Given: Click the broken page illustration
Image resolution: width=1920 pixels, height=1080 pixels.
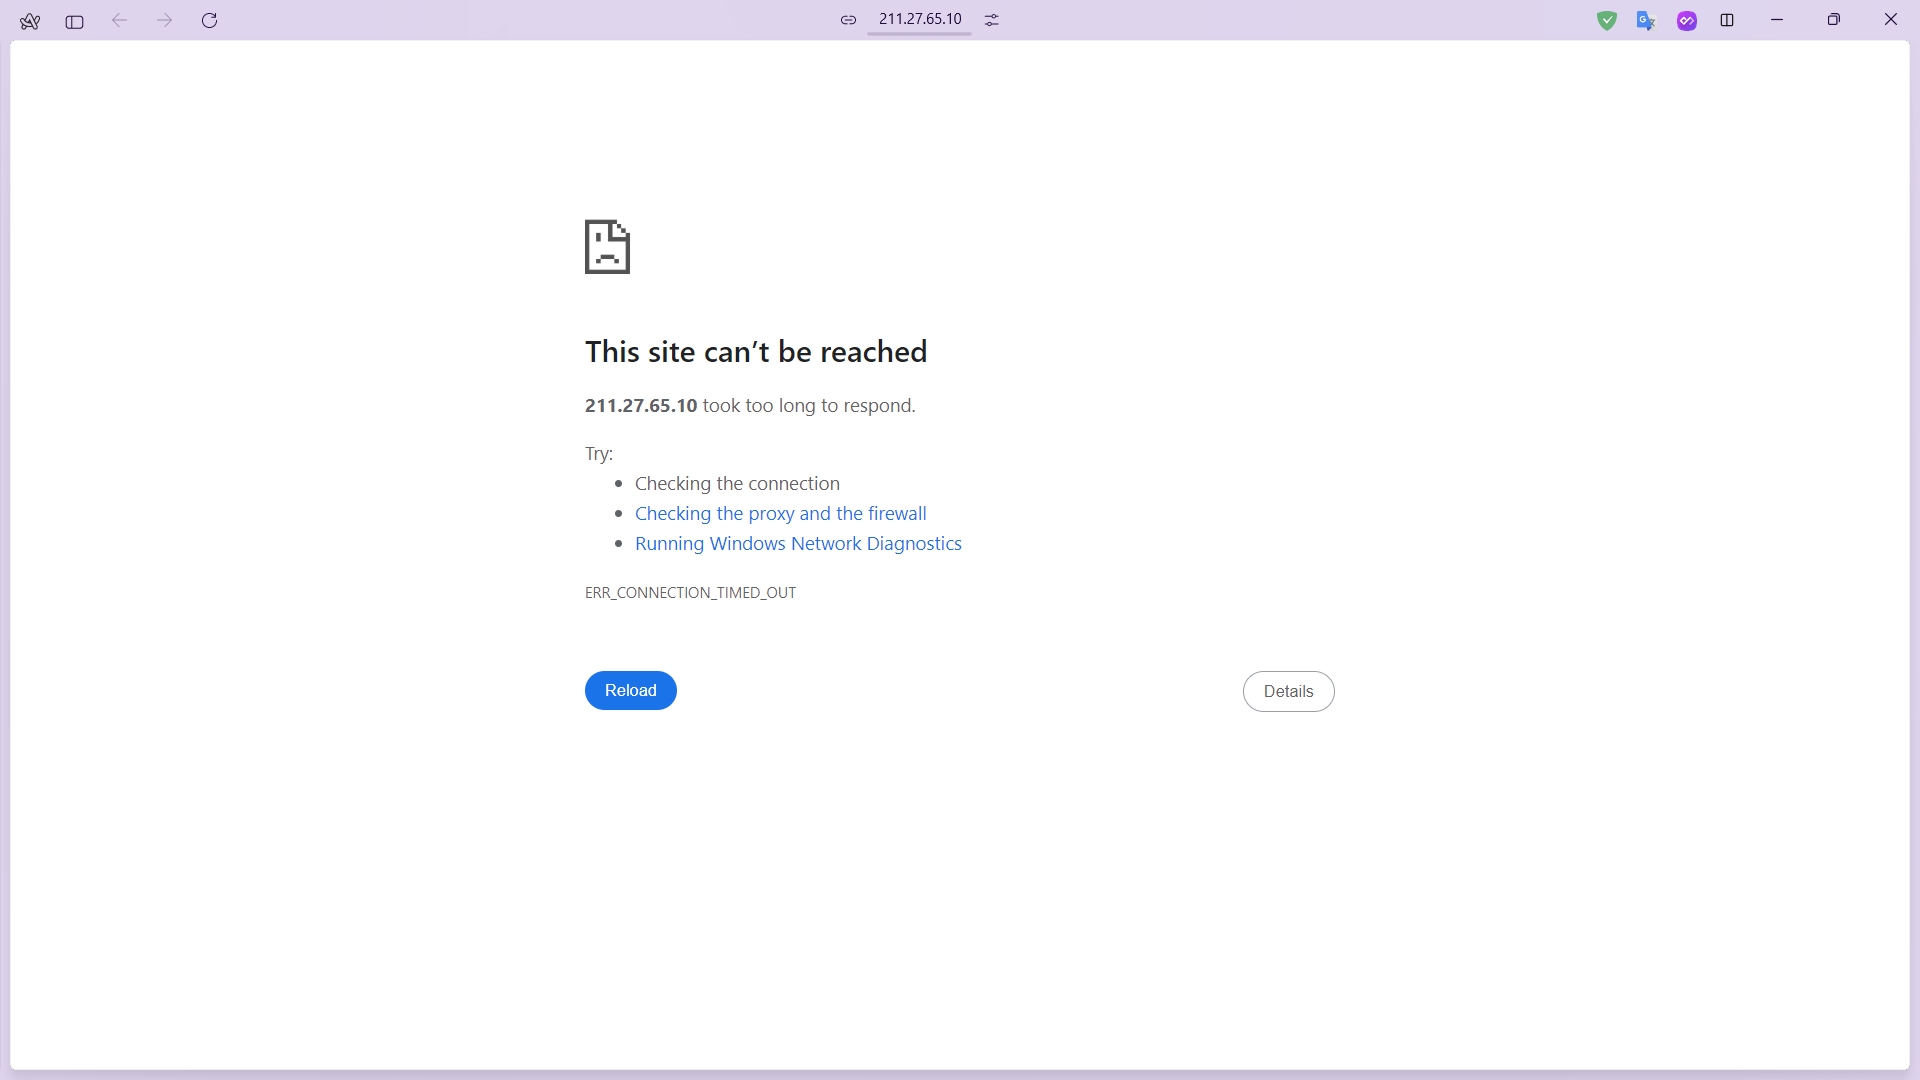Looking at the screenshot, I should click(607, 247).
